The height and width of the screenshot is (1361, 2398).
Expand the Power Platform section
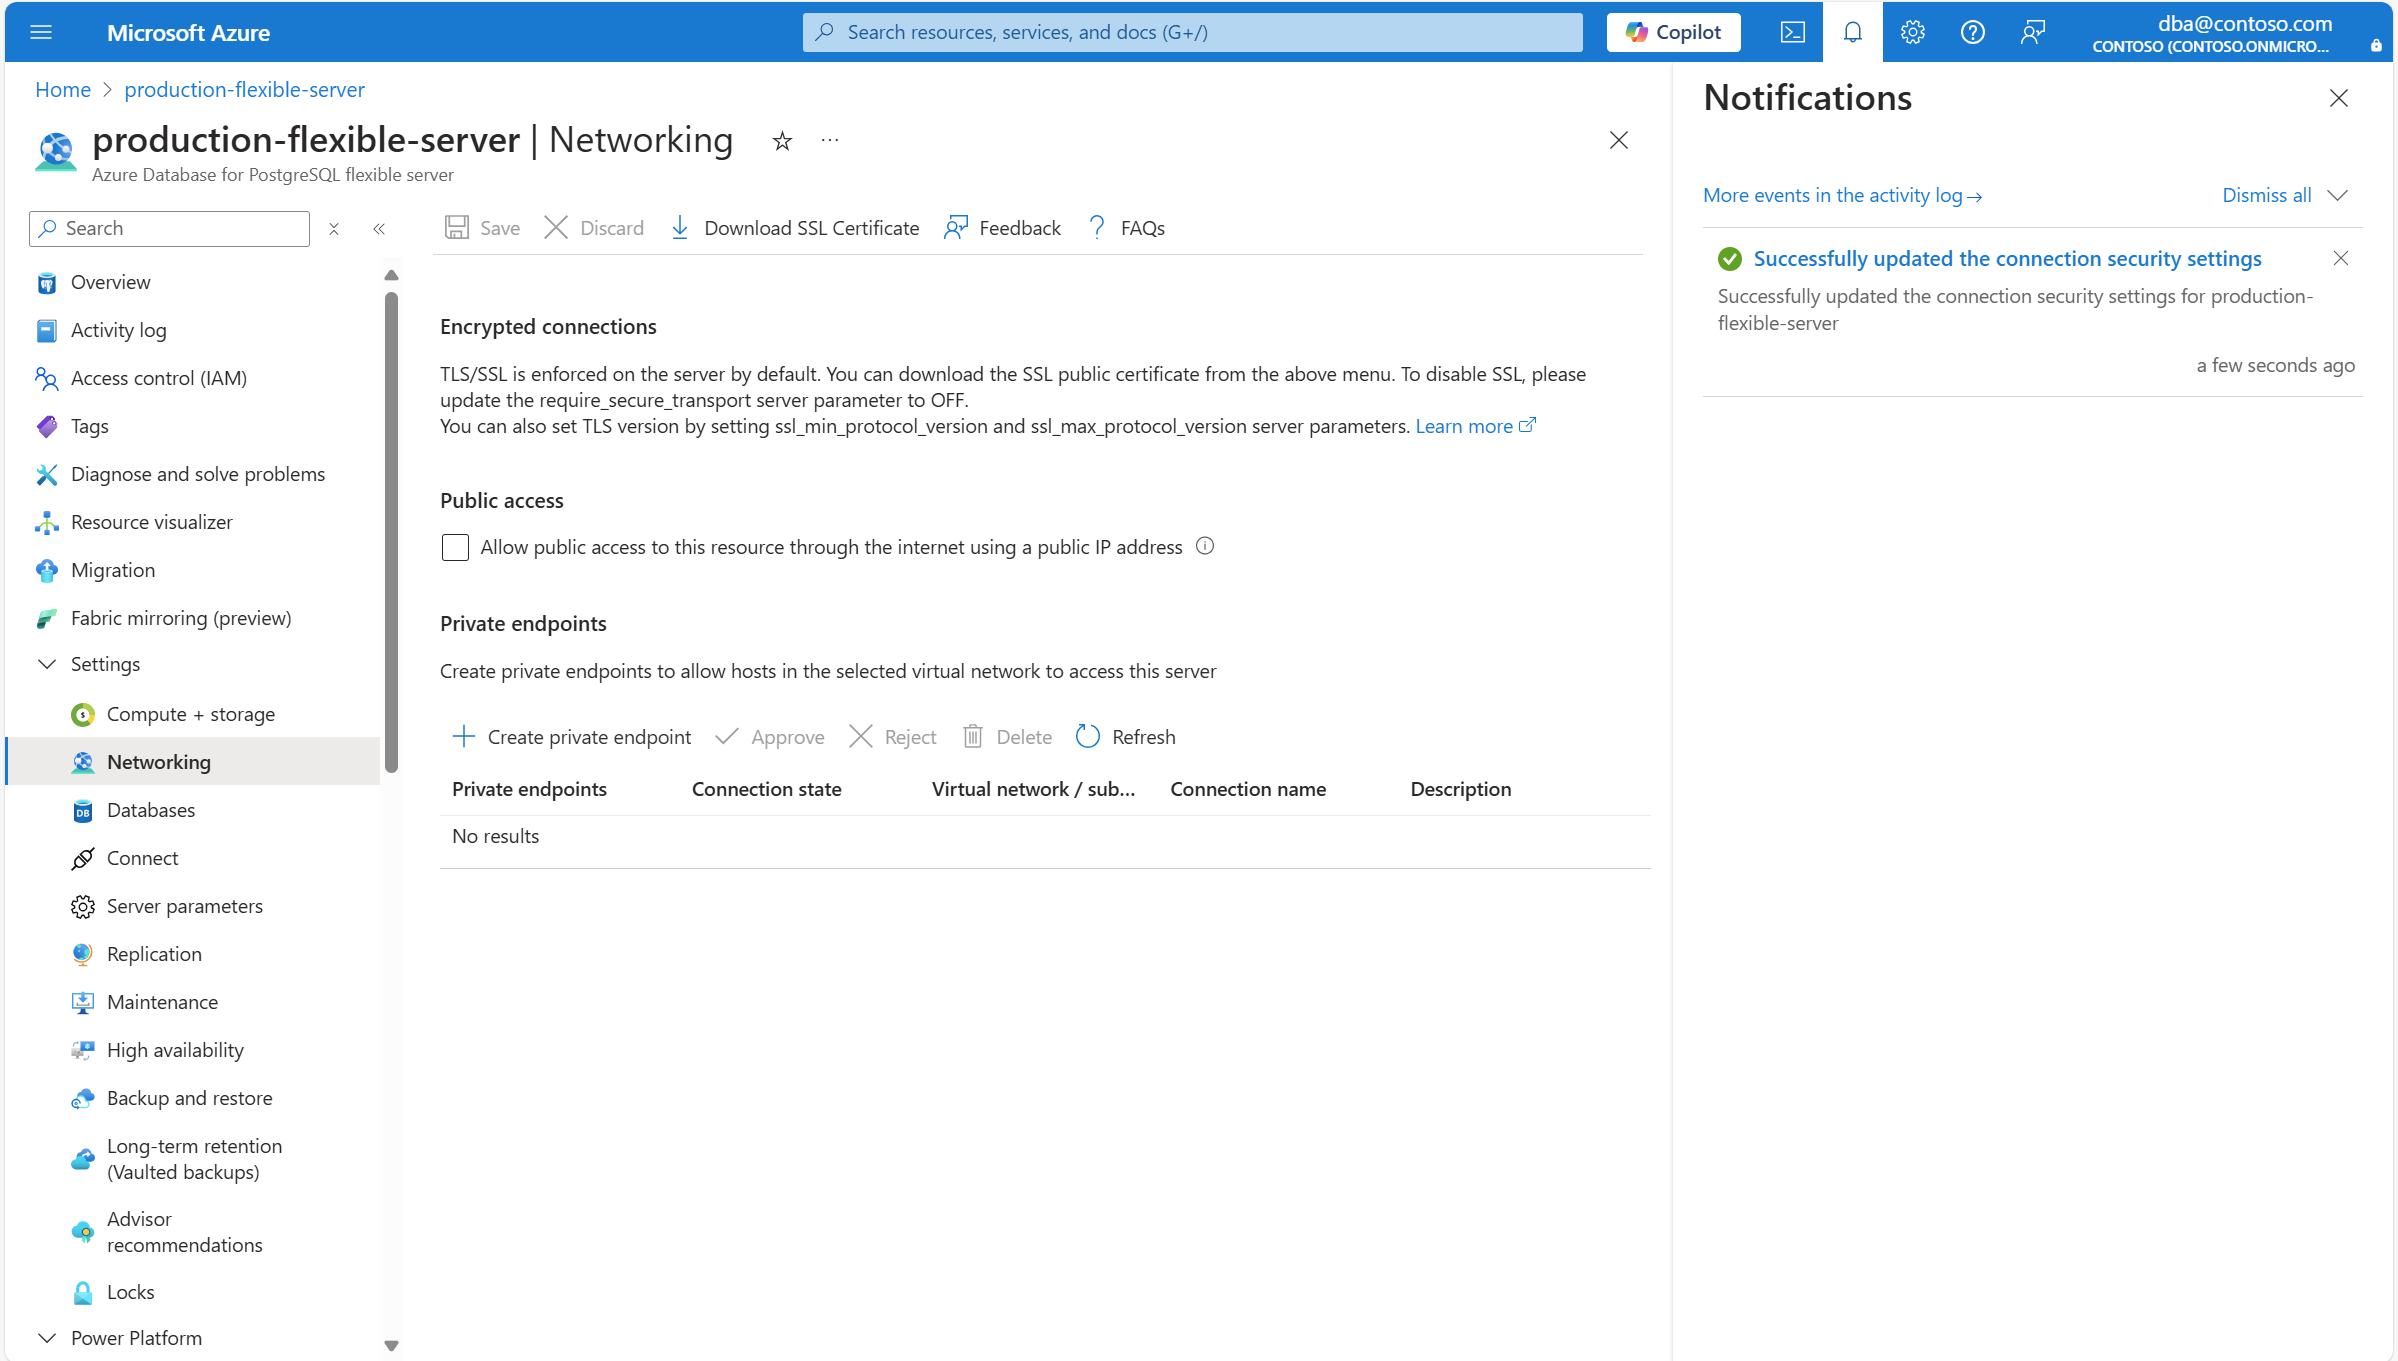(47, 1337)
